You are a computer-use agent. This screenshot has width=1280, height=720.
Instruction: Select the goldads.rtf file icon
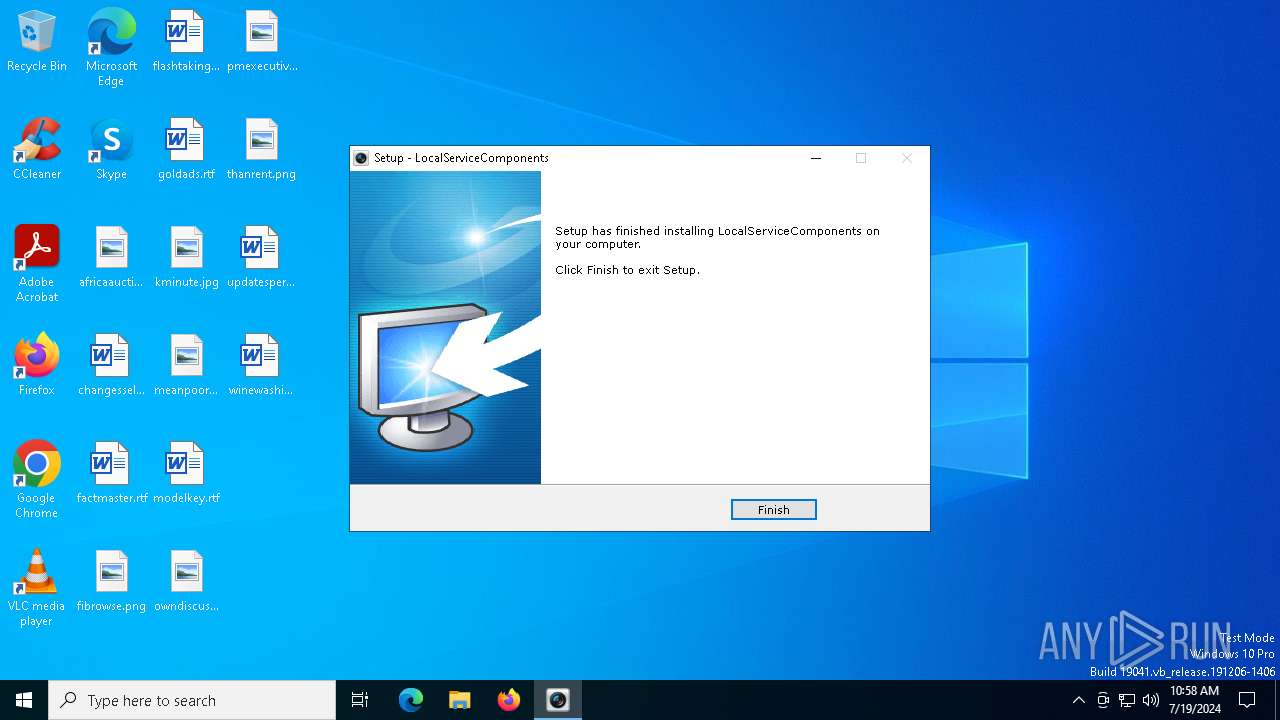point(186,150)
